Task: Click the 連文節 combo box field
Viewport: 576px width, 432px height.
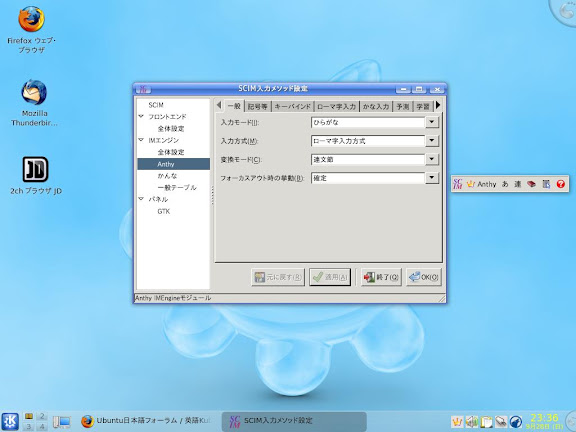Action: click(x=368, y=159)
